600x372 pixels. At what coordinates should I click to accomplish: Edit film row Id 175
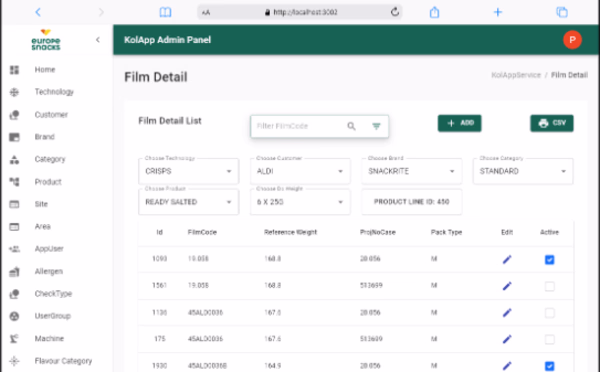[507, 339]
